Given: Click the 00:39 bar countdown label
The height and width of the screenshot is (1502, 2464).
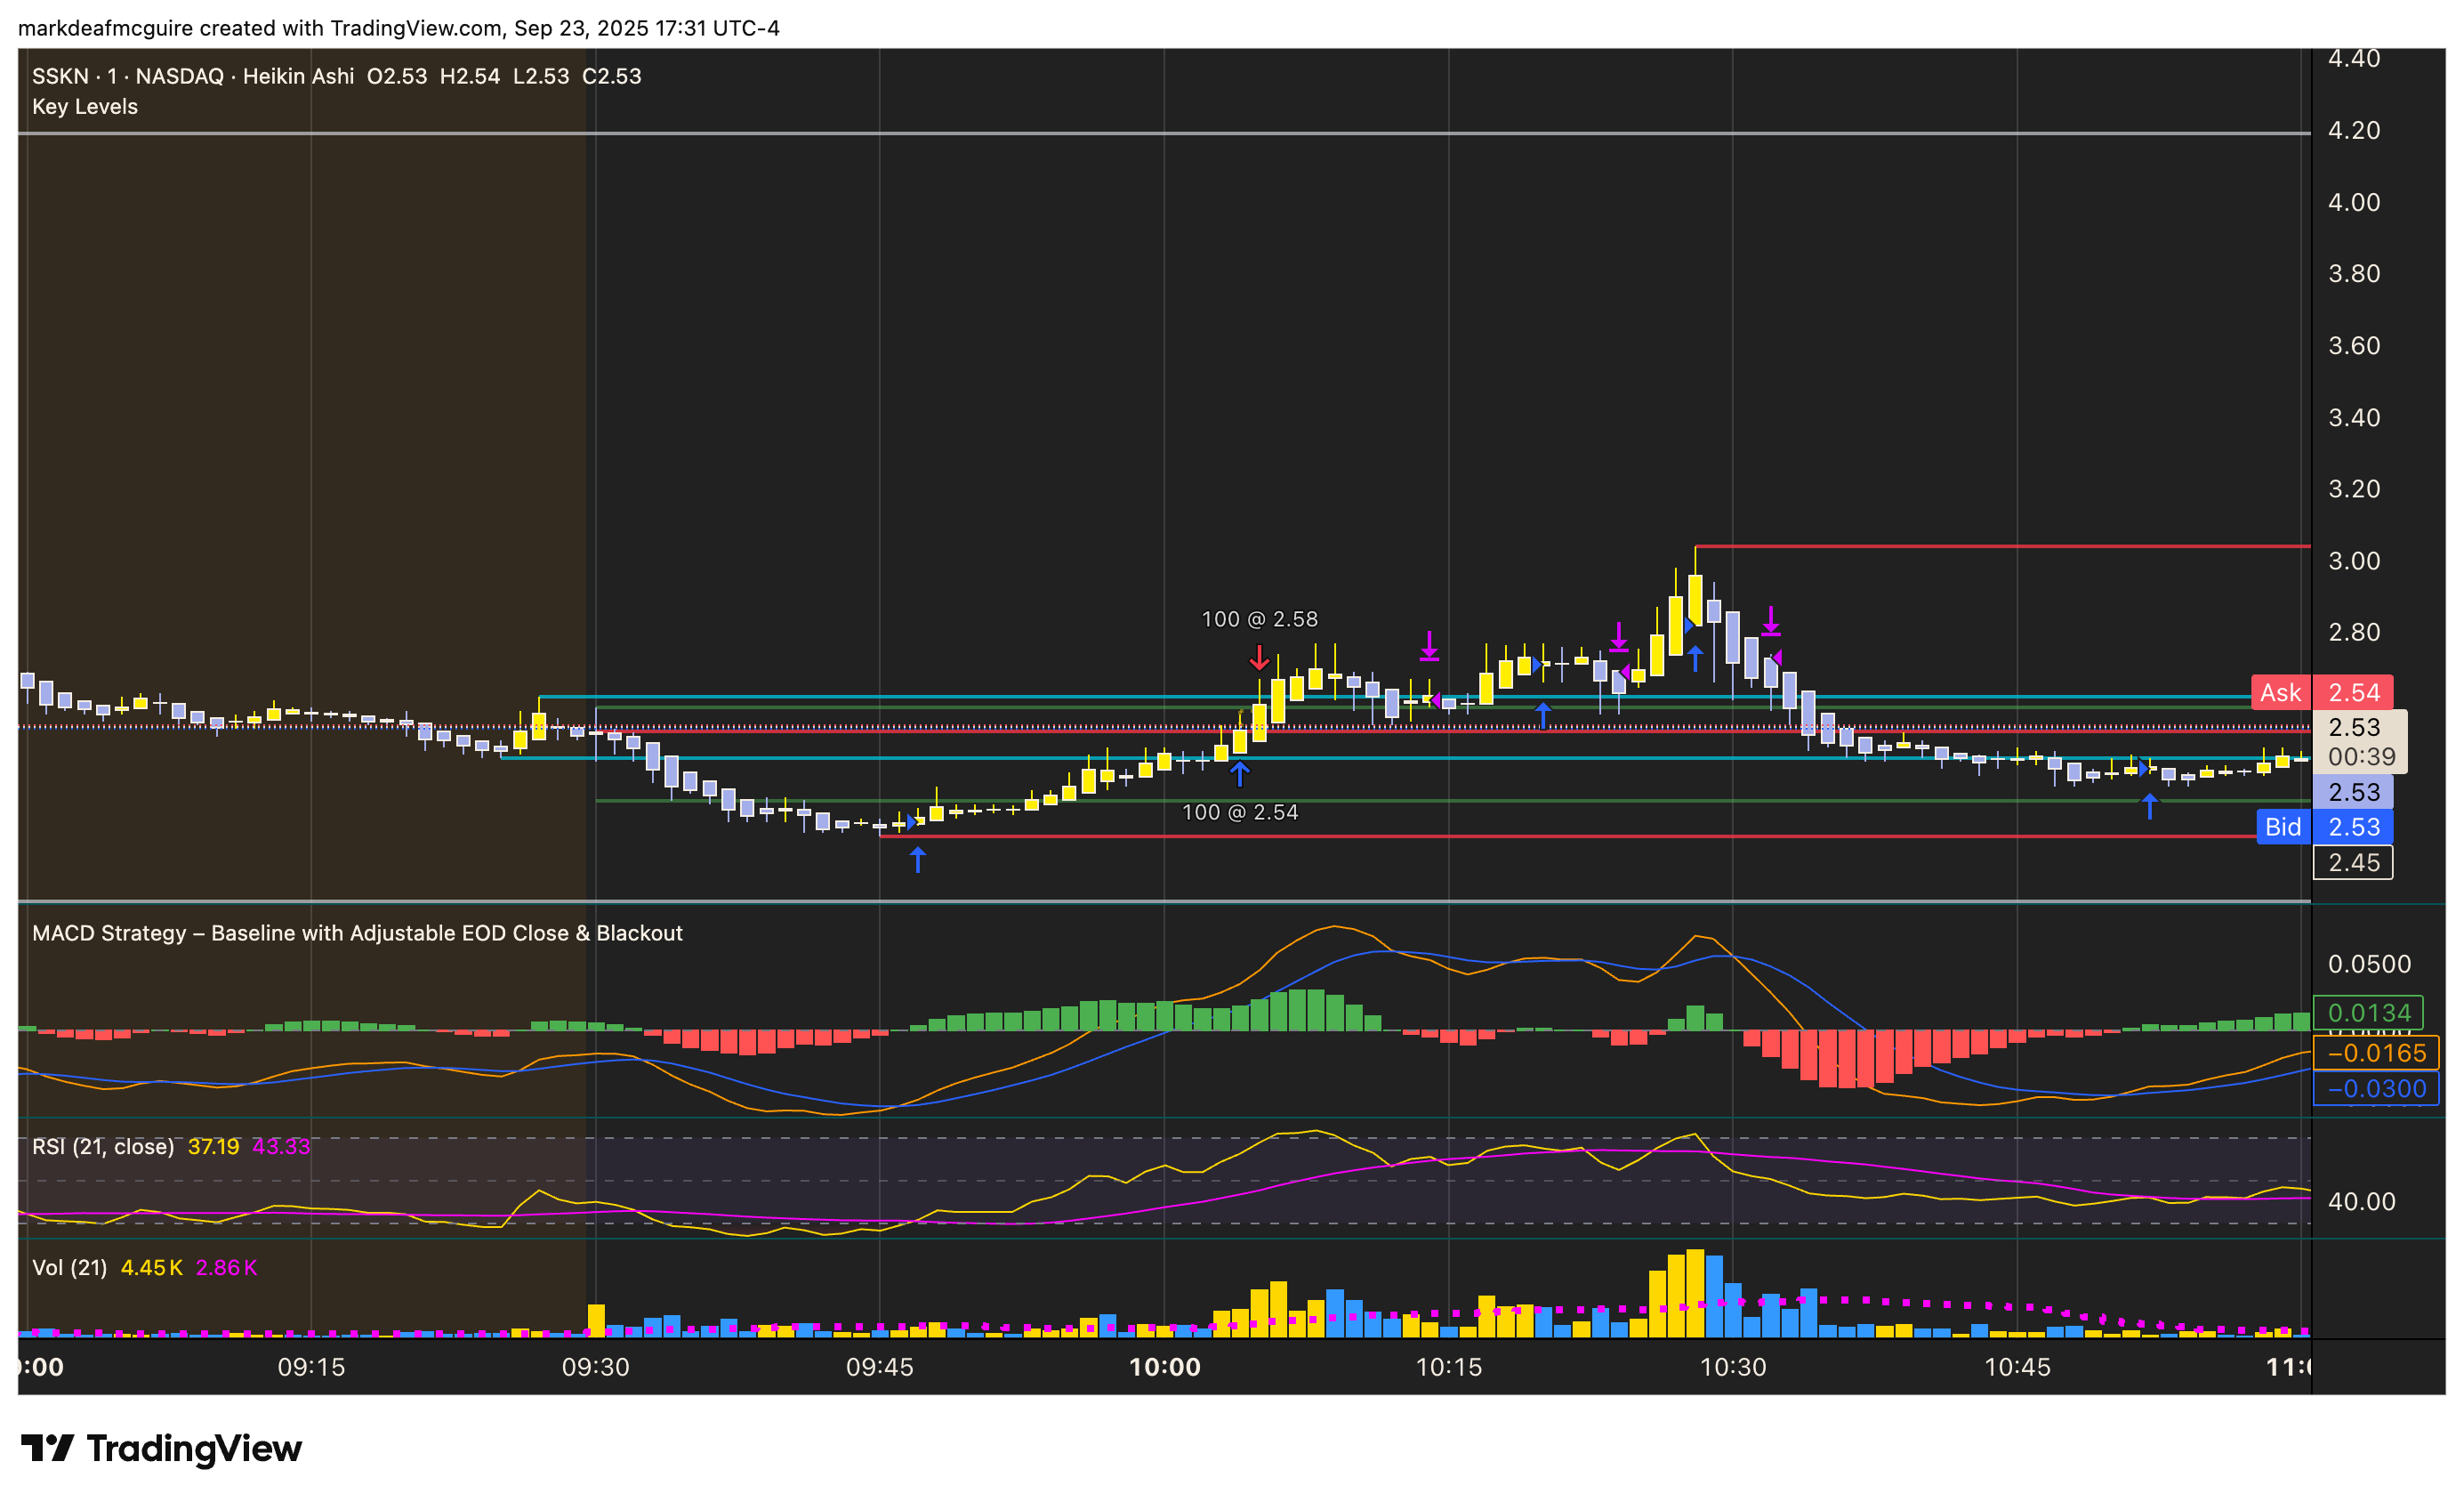Looking at the screenshot, I should click(2360, 757).
